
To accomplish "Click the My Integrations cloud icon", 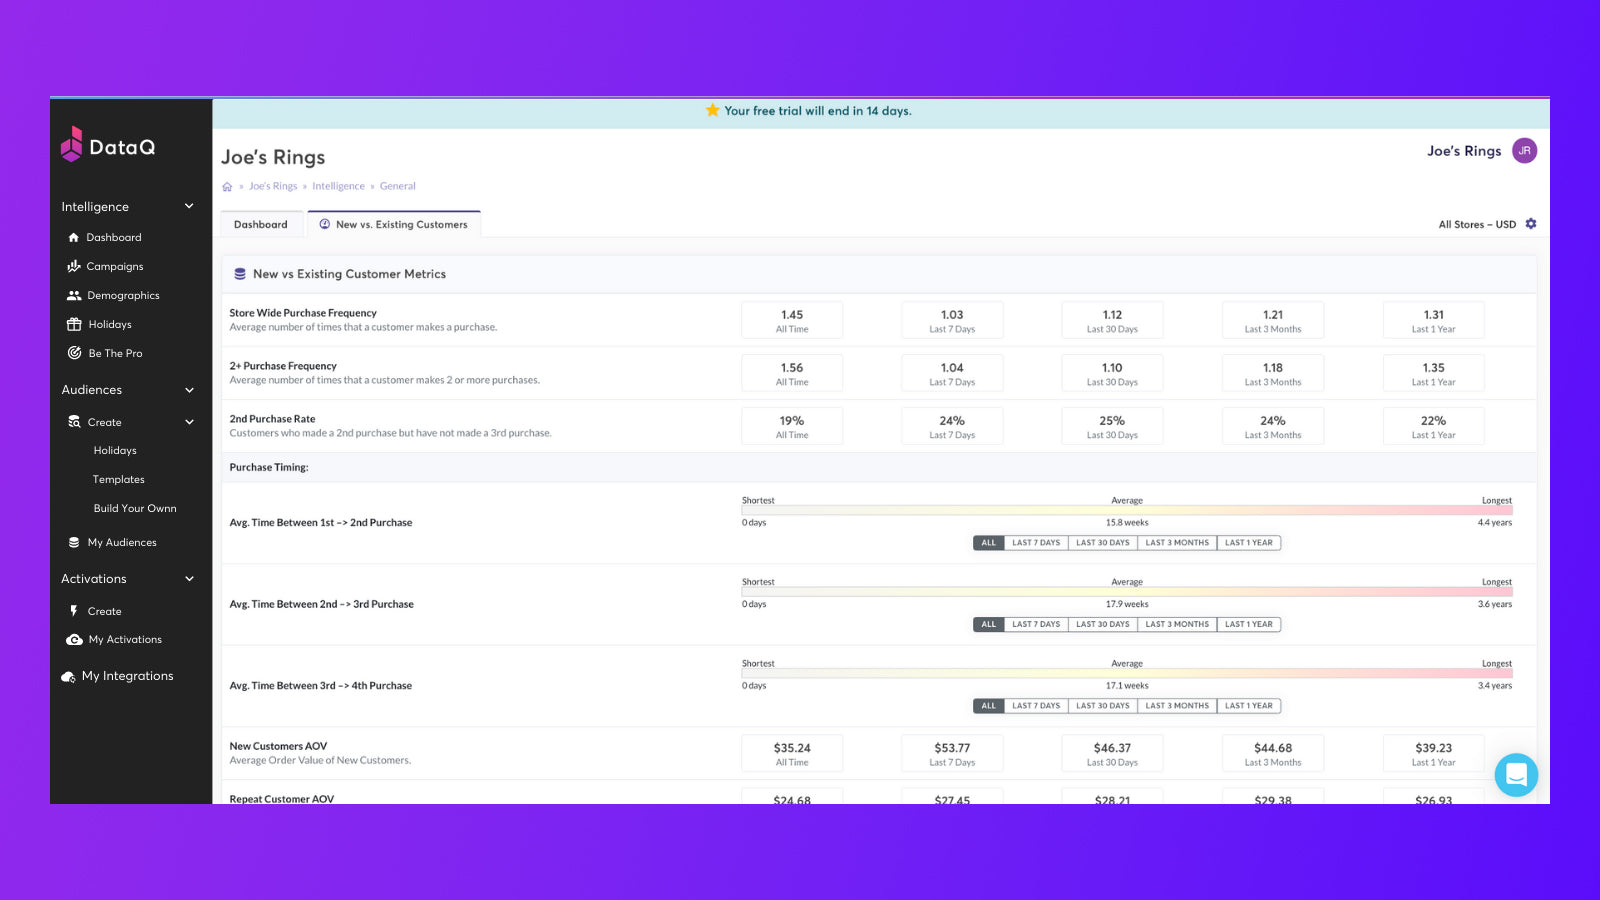I will point(68,677).
